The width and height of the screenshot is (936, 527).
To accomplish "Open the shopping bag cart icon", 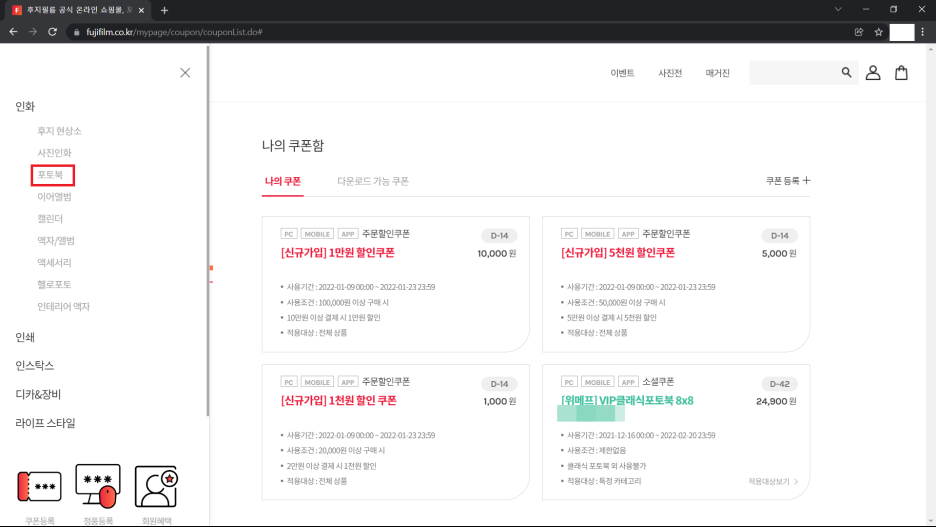I will coord(901,73).
